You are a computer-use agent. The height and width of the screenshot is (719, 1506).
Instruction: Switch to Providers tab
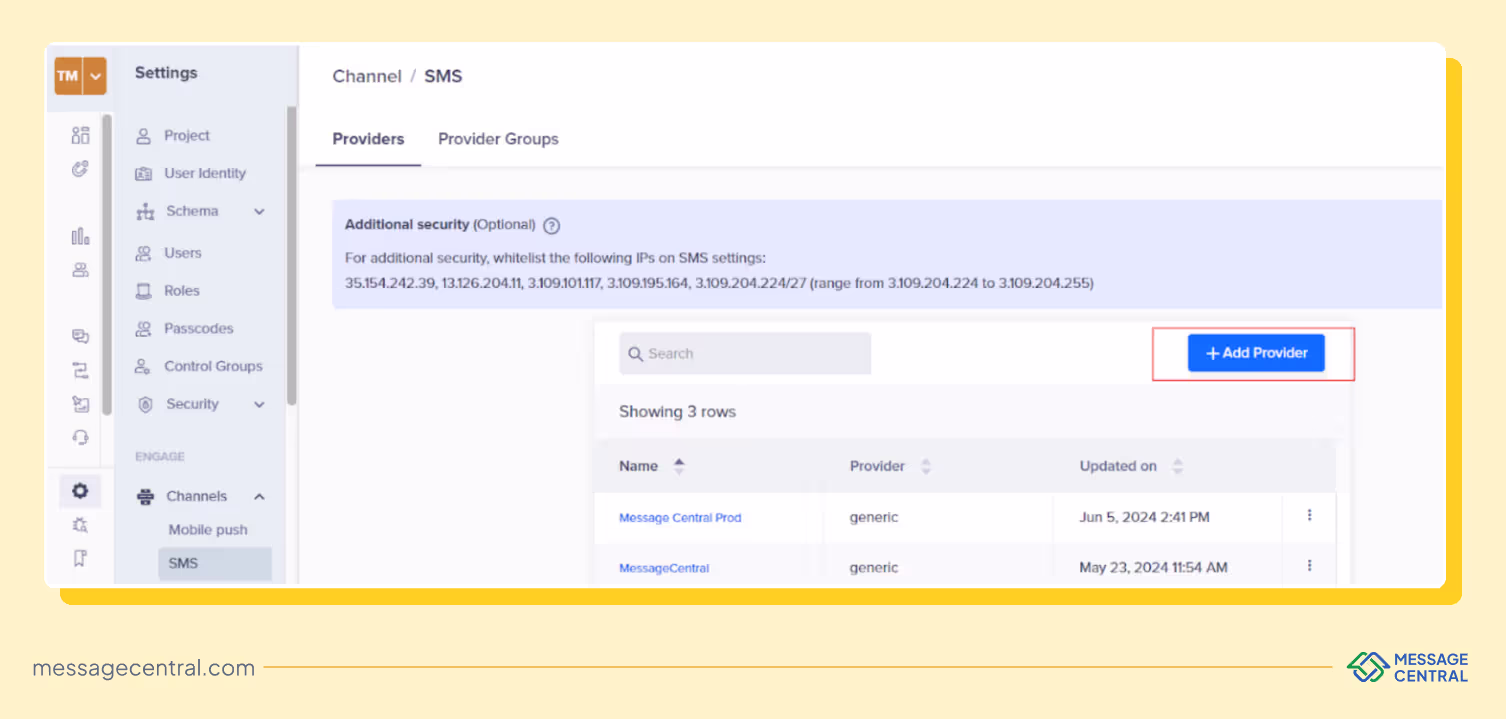[x=368, y=140]
